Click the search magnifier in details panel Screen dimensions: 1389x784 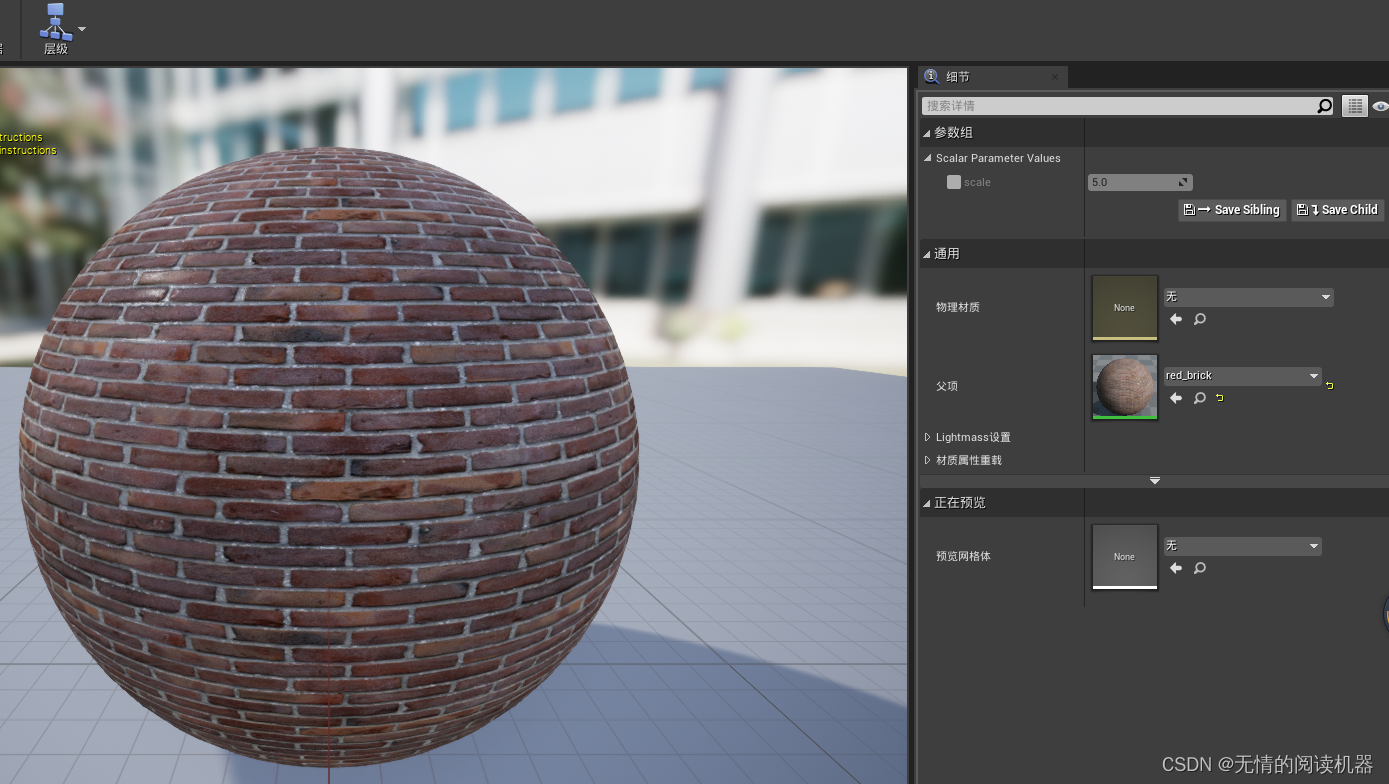coord(1324,105)
